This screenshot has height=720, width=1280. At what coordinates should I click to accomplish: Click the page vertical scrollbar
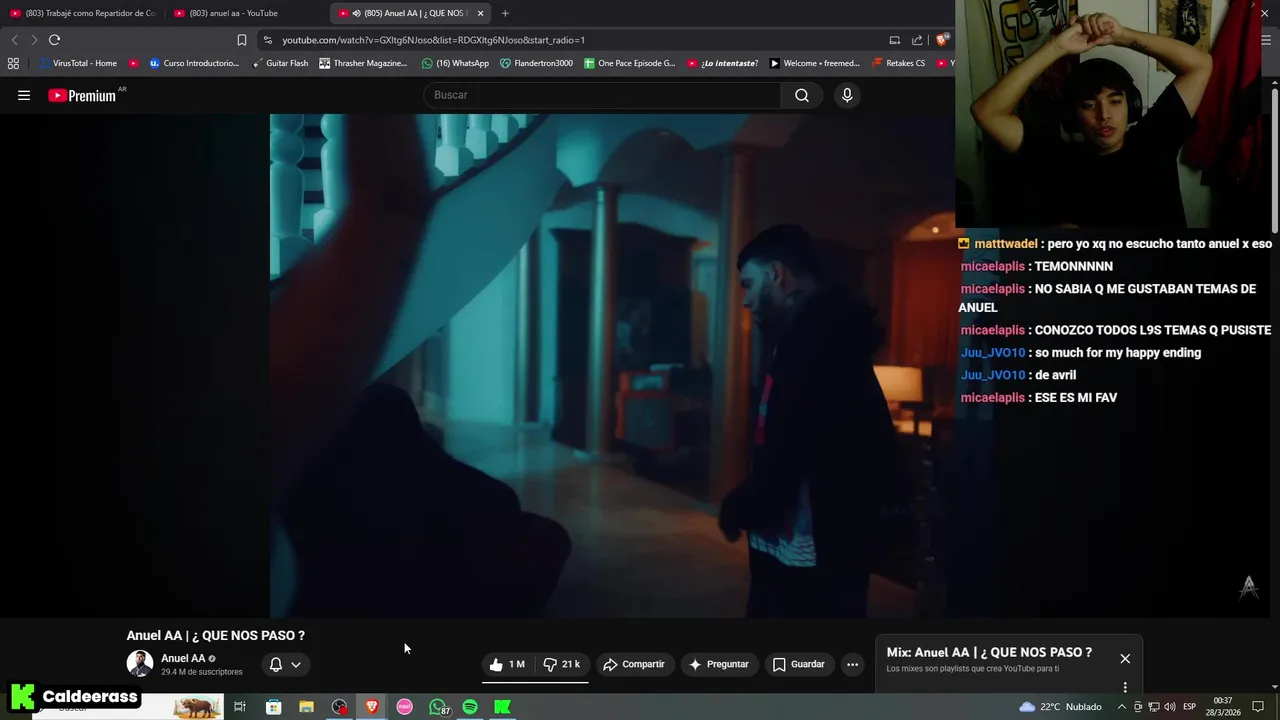(x=1274, y=160)
